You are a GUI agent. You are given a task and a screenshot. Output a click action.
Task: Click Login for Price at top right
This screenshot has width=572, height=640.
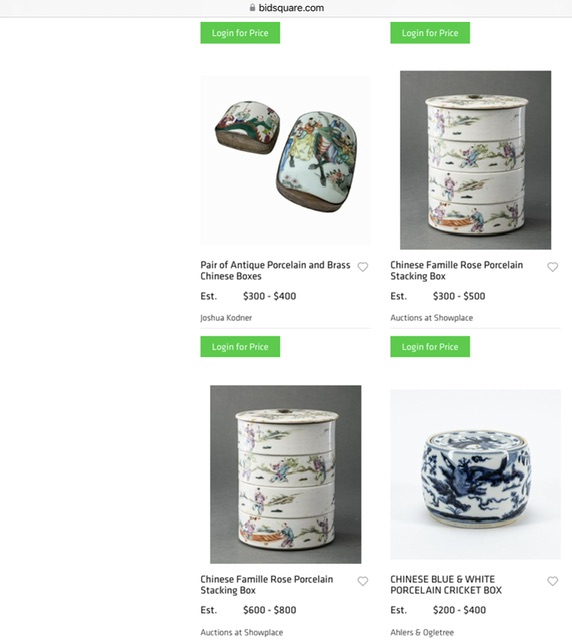pyautogui.click(x=430, y=33)
